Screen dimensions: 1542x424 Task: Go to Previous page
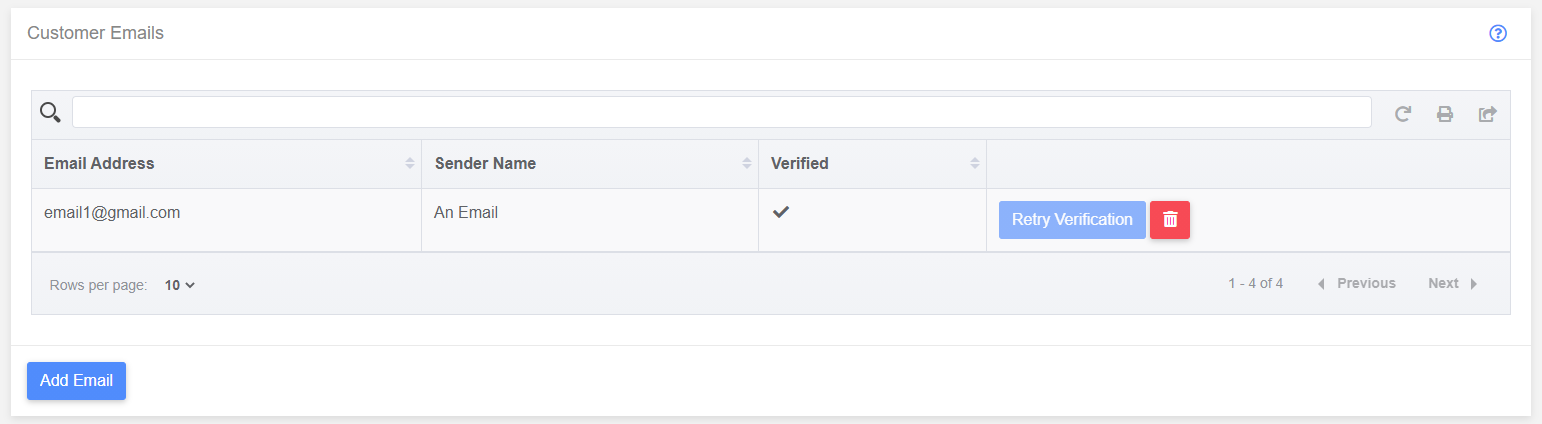point(1356,283)
